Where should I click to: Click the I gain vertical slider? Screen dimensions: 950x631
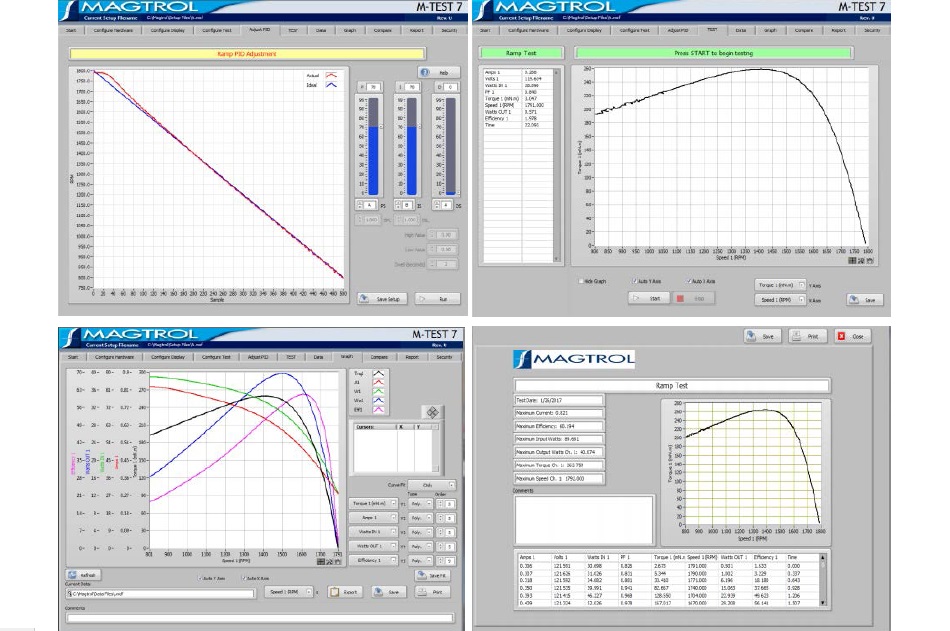(x=412, y=146)
